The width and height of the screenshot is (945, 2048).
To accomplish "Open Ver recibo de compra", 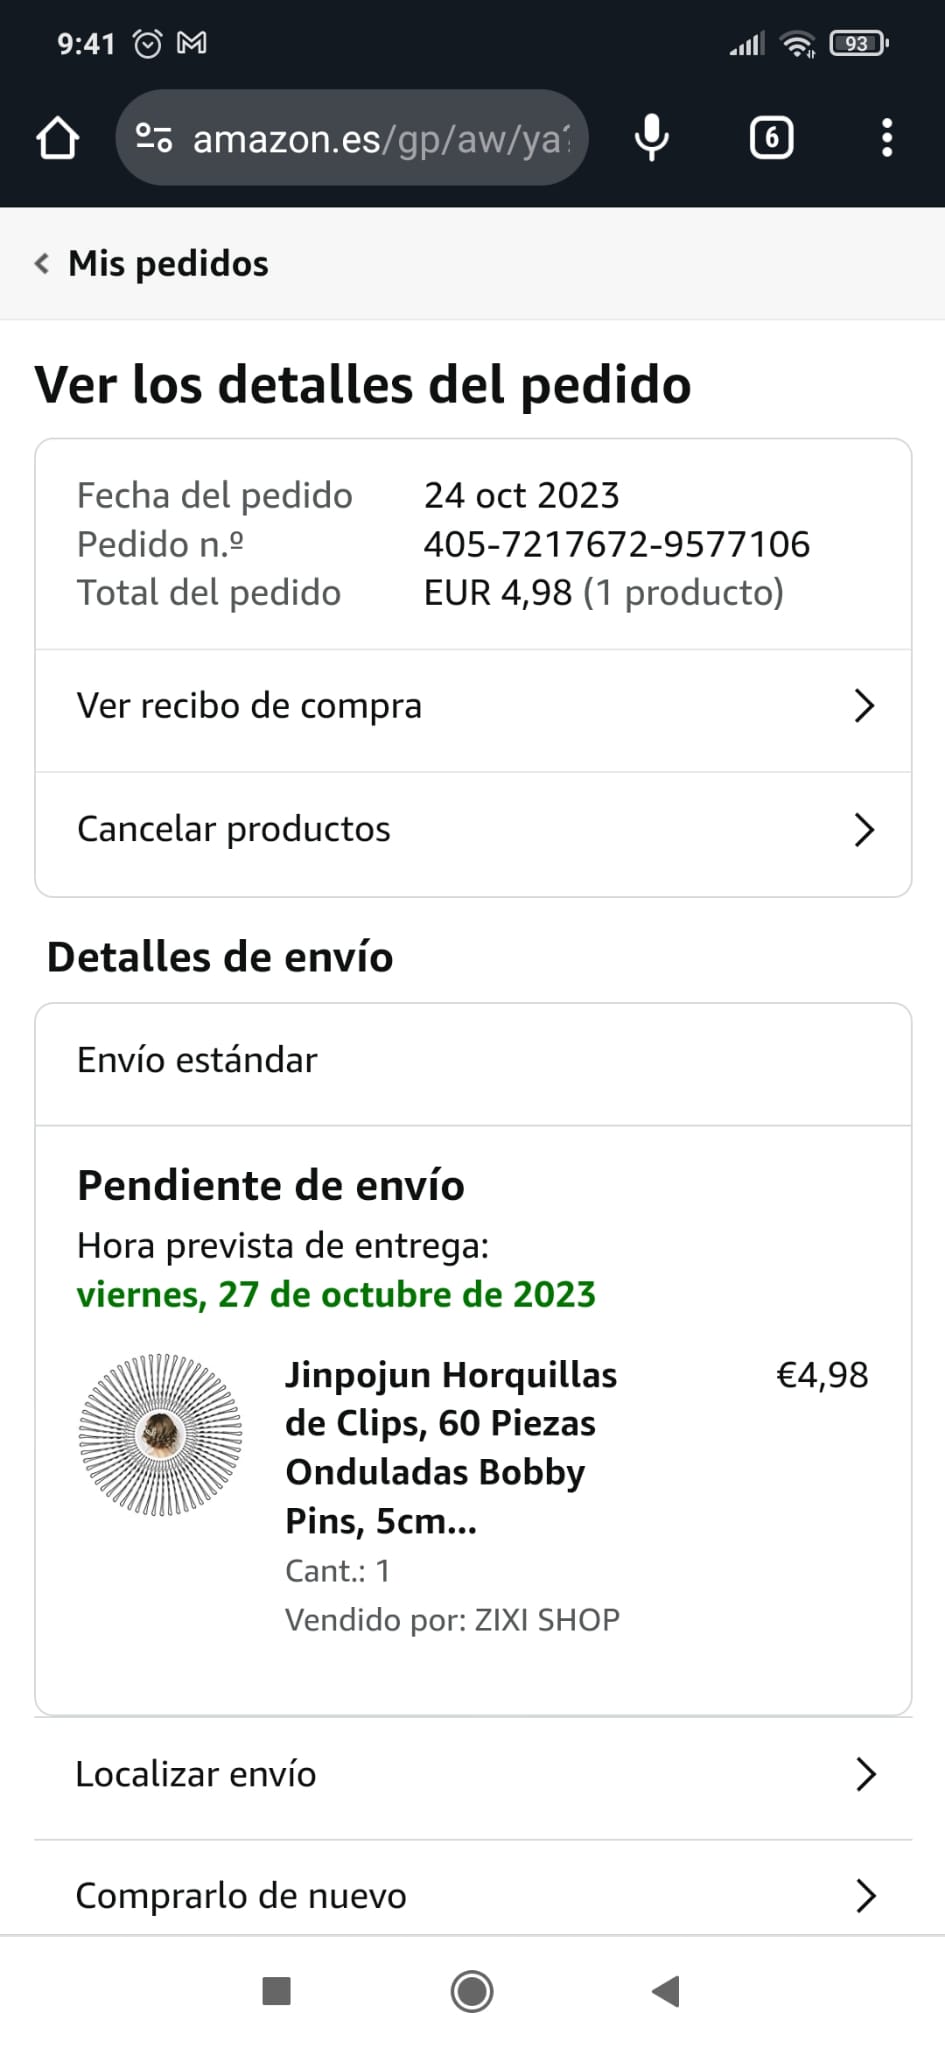I will (250, 706).
